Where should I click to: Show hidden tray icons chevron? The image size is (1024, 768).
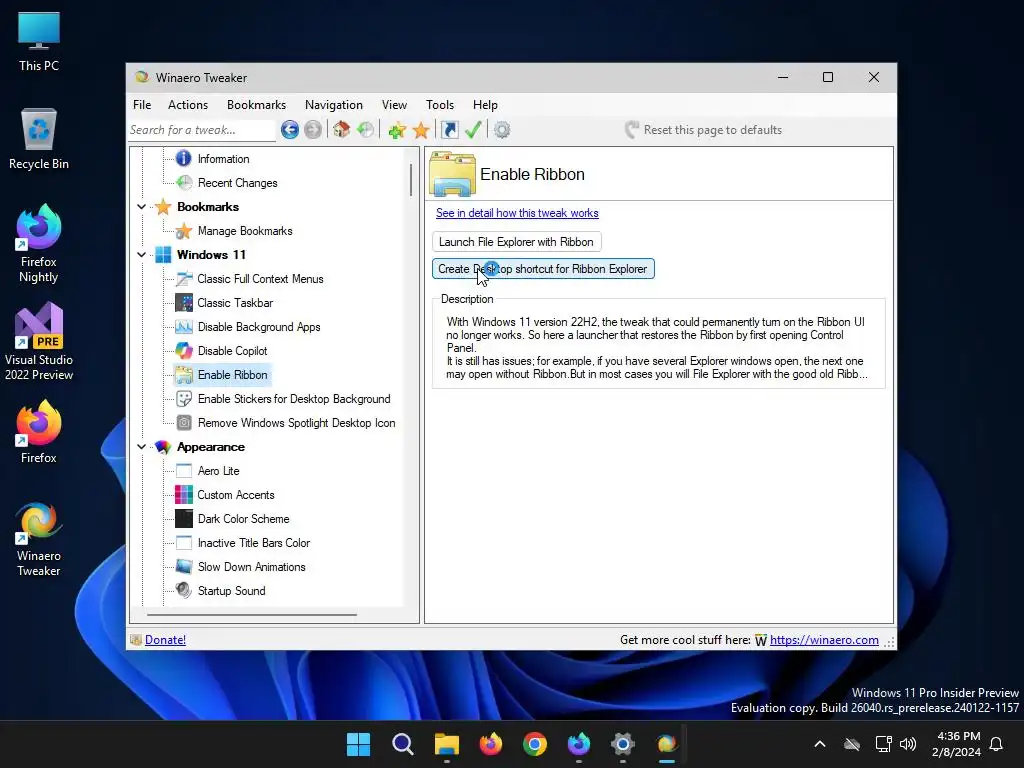[820, 744]
